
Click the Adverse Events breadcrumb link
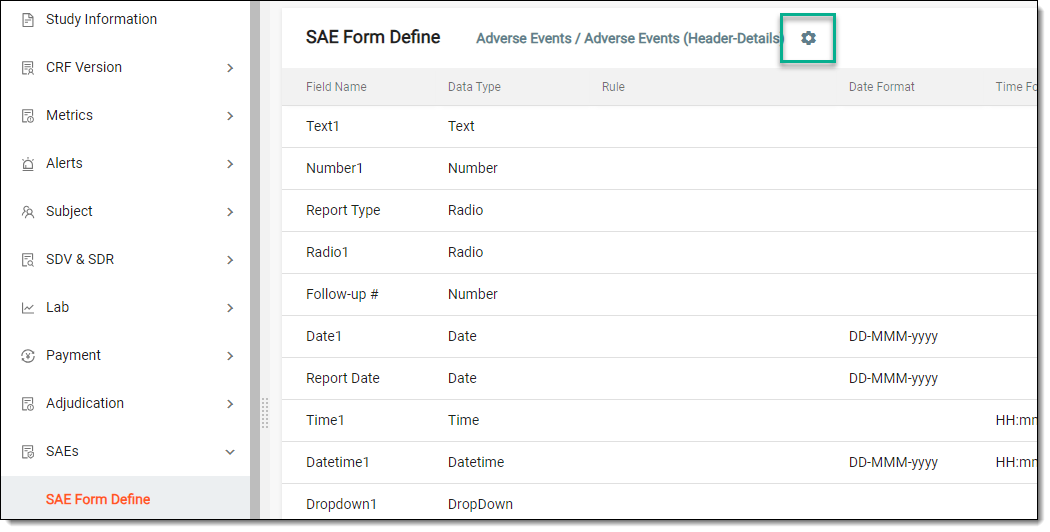tap(524, 39)
